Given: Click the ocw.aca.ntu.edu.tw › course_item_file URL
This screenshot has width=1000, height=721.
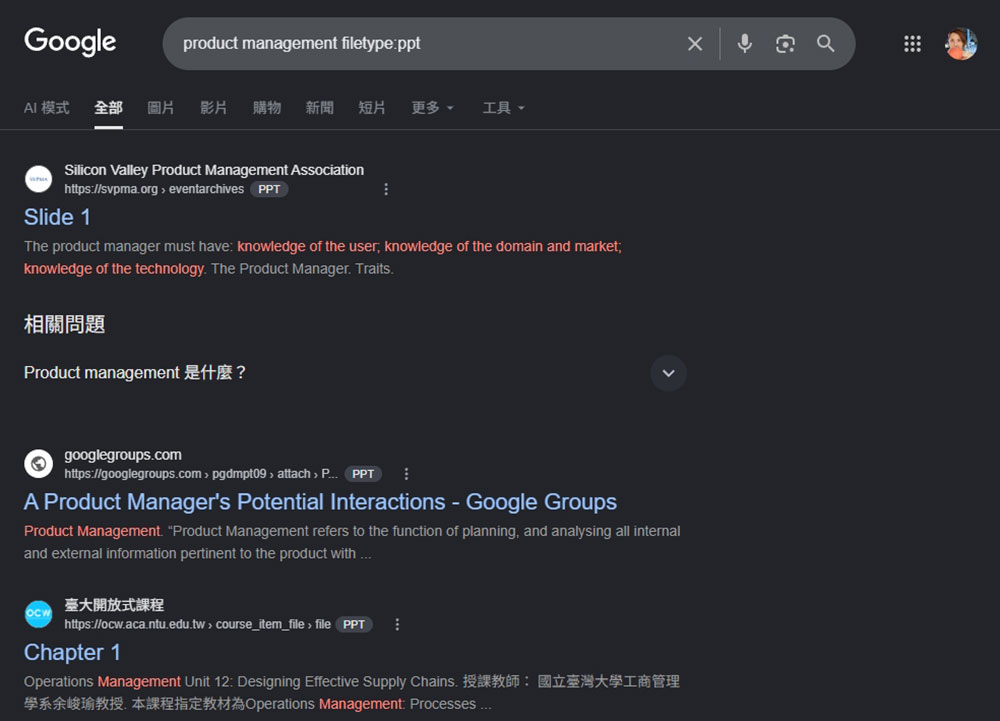Looking at the screenshot, I should [x=197, y=624].
